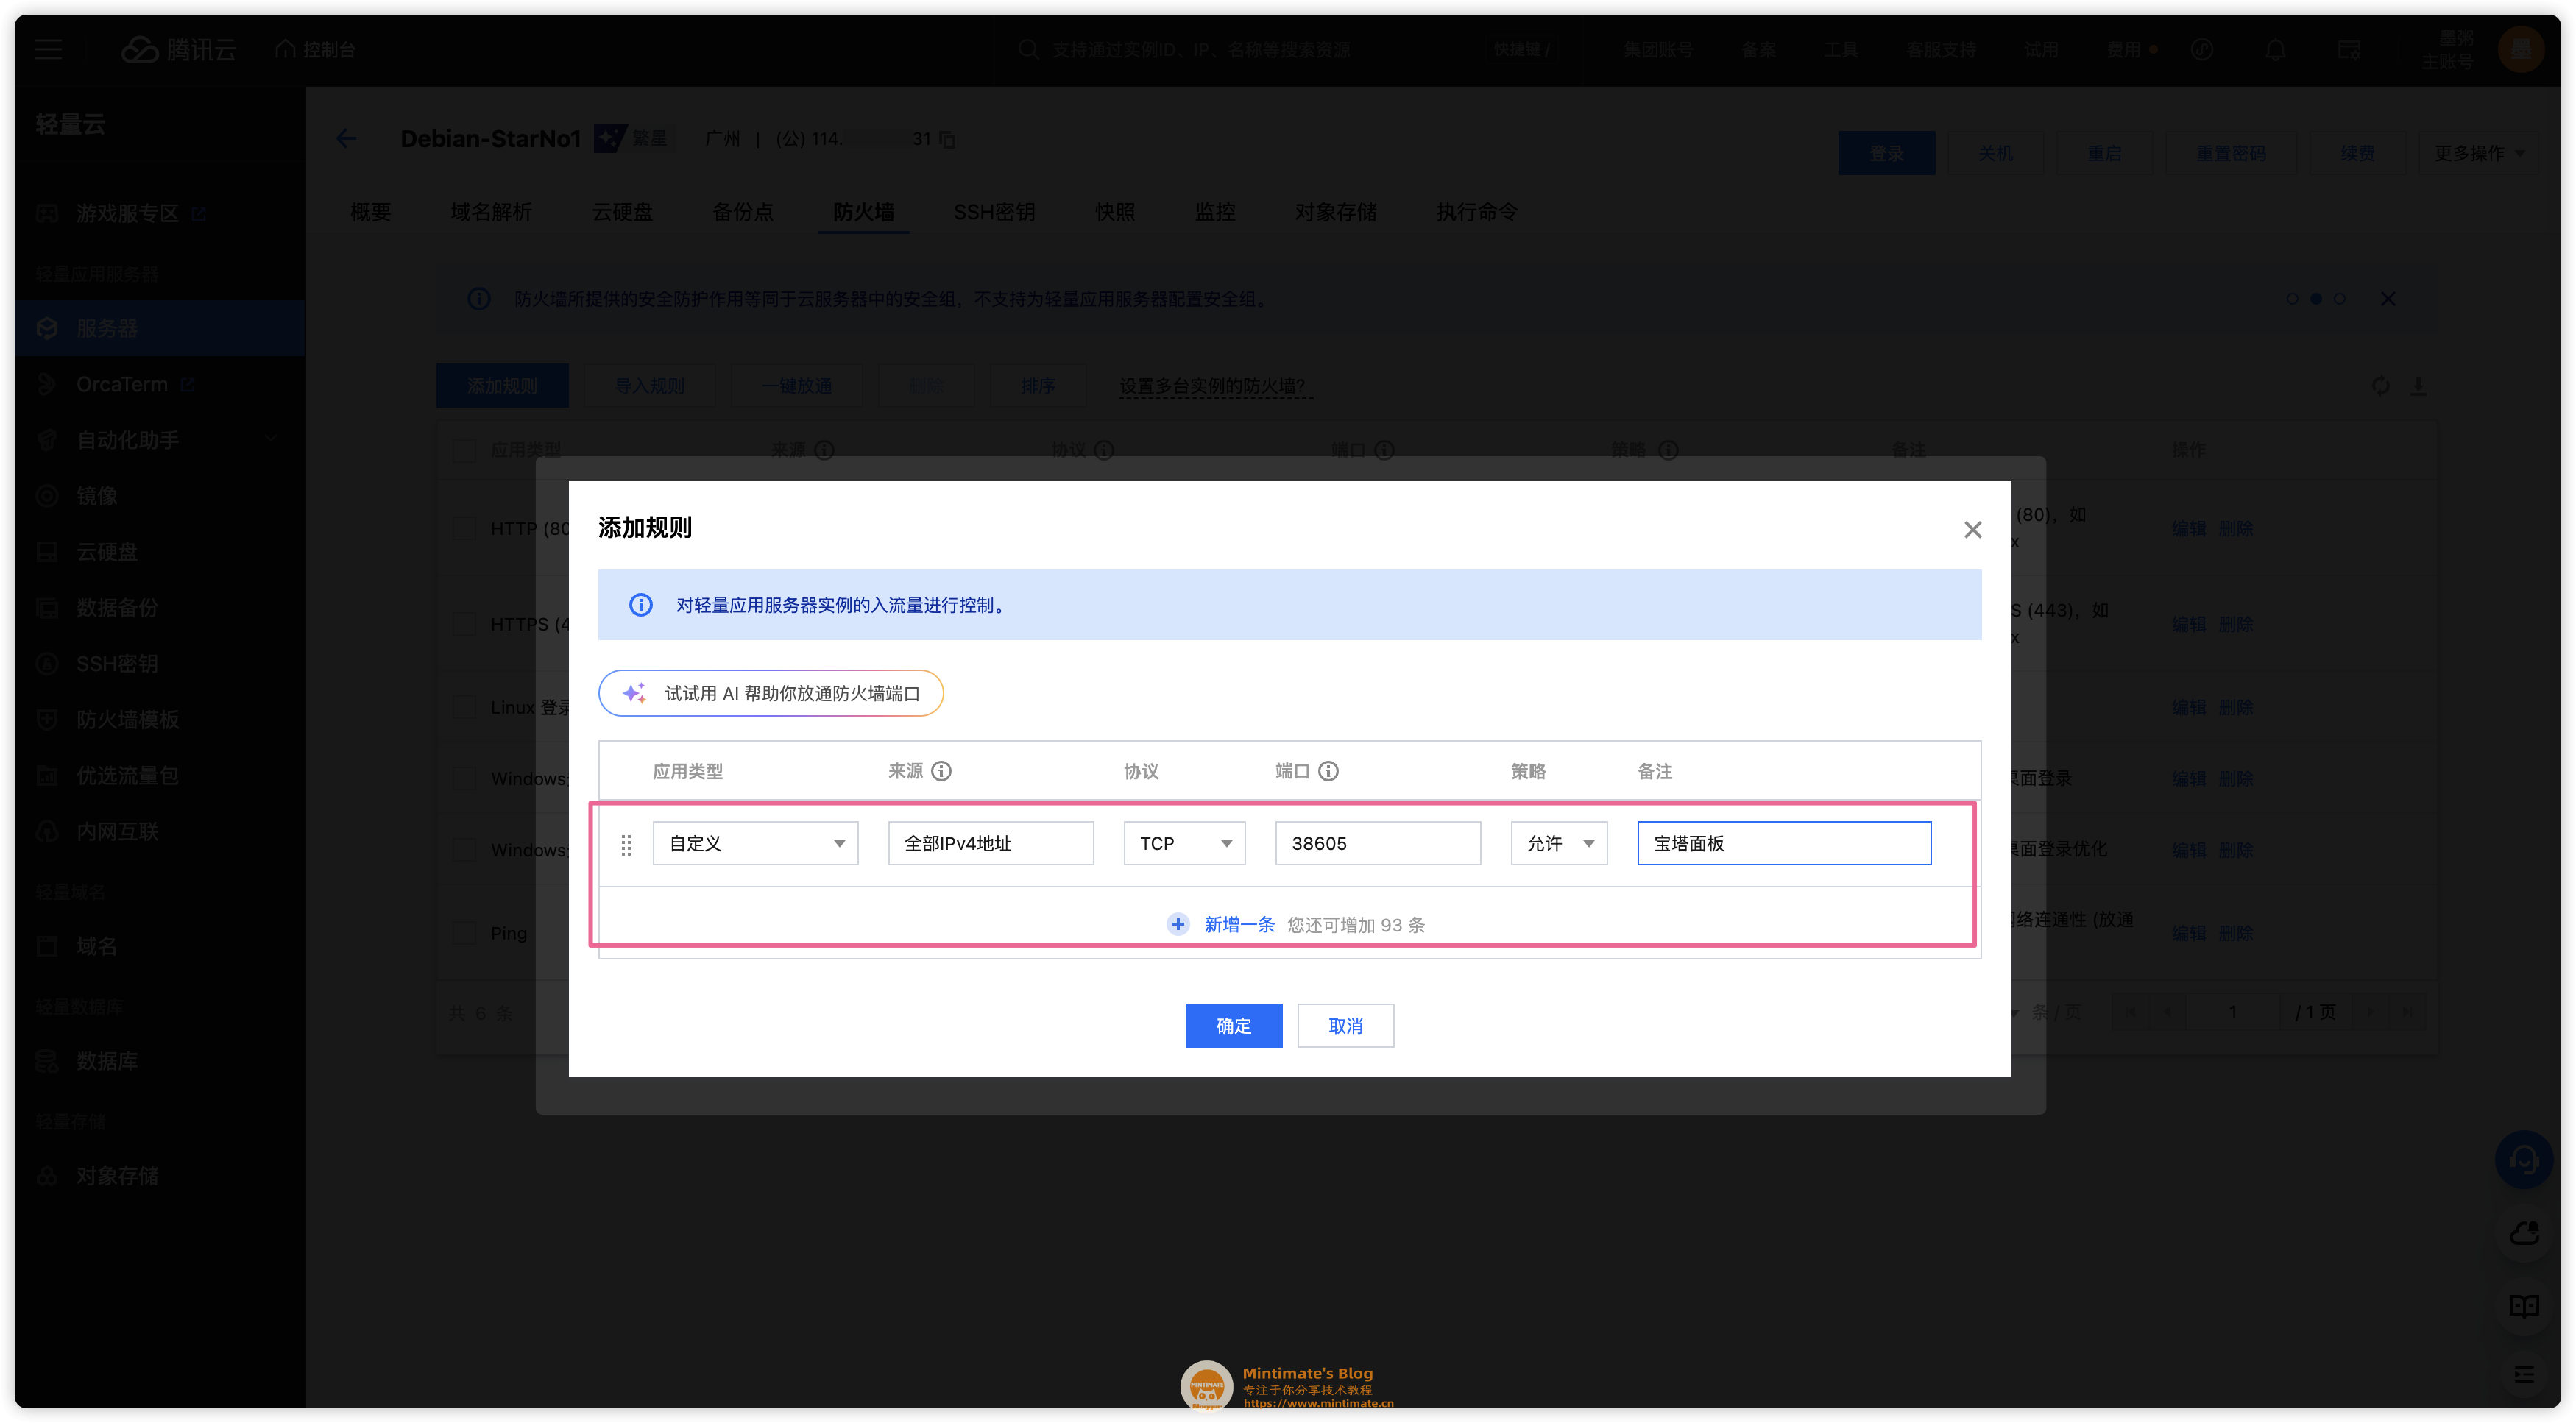Click the 重启 button
Viewport: 2576px width, 1423px height.
coord(2104,153)
